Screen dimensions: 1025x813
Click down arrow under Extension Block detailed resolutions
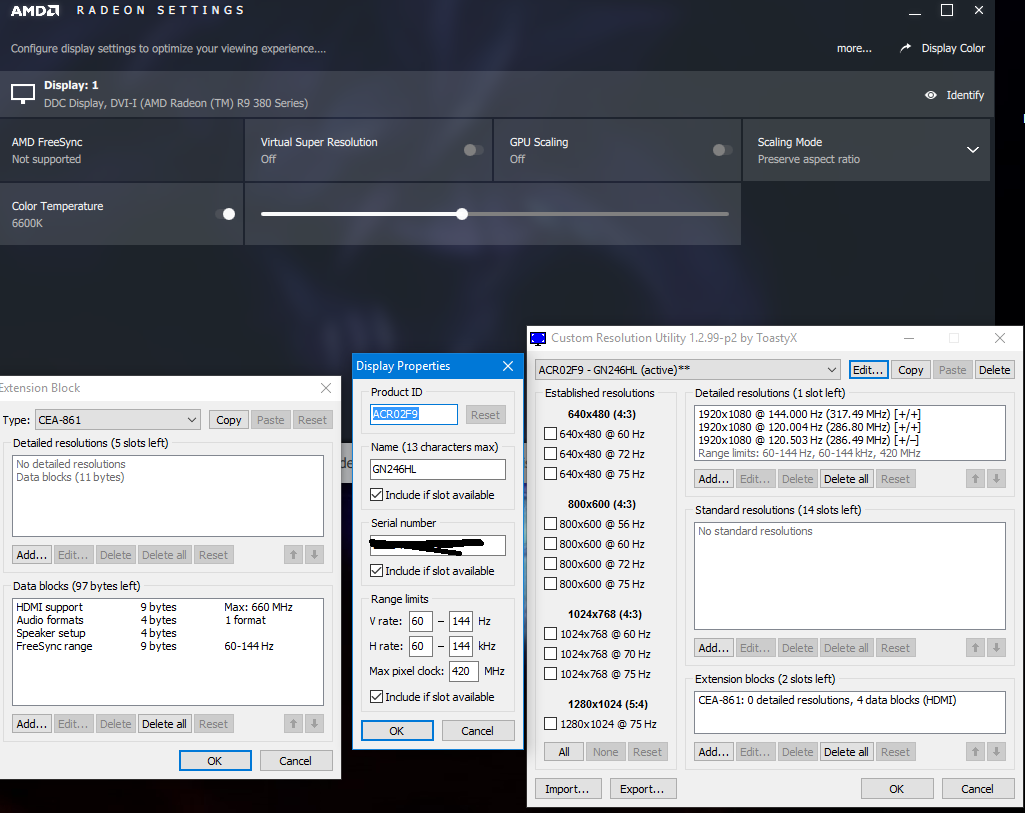314,555
